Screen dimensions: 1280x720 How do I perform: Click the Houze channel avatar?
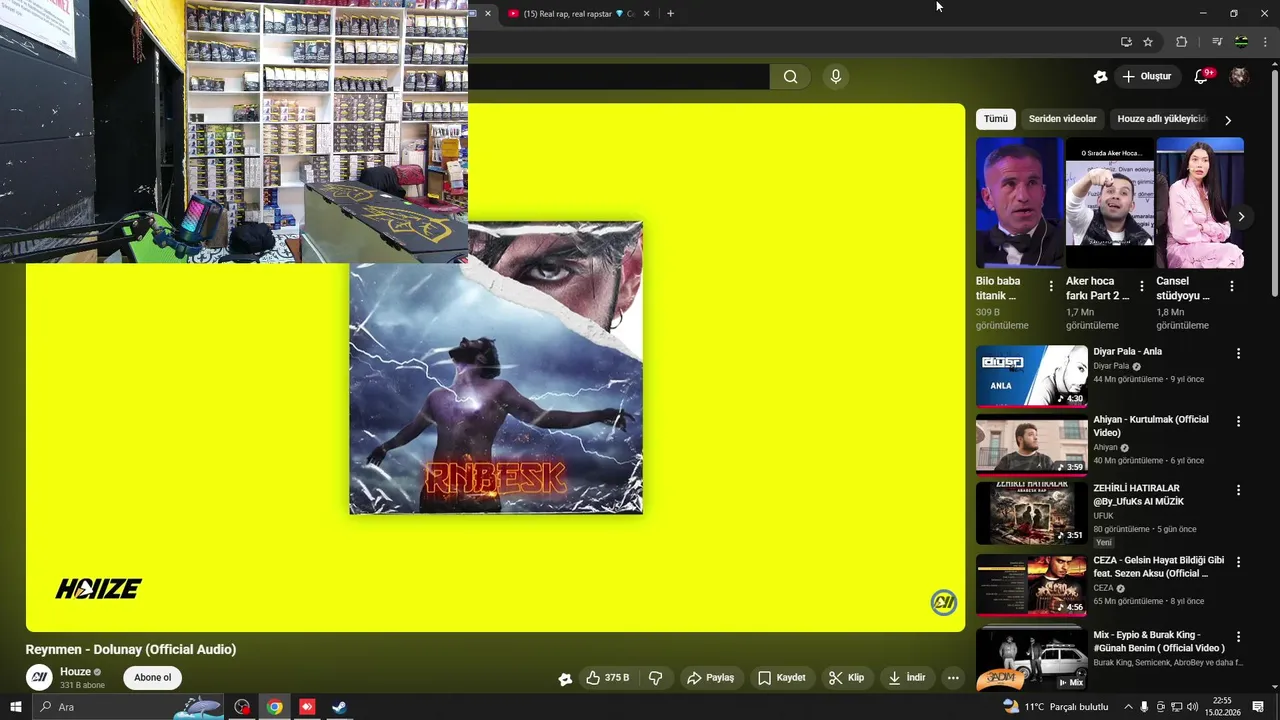point(39,677)
